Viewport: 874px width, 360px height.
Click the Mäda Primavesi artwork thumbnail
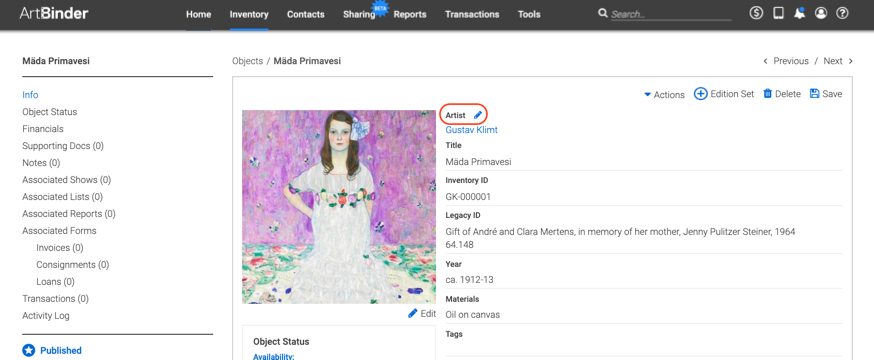[x=339, y=207]
